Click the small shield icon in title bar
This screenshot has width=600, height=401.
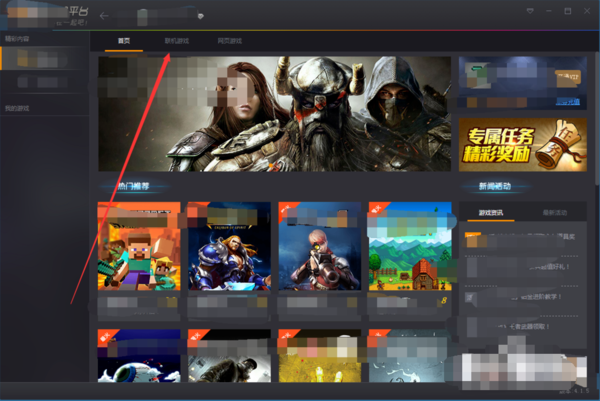click(x=201, y=17)
